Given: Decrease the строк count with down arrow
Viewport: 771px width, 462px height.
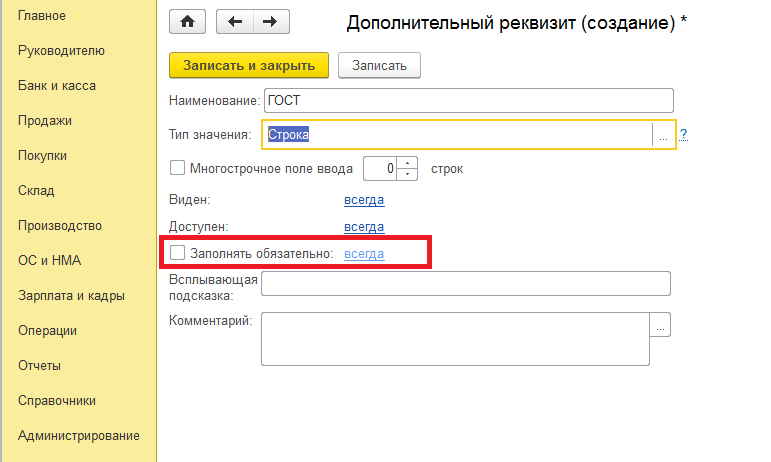Looking at the screenshot, I should click(x=407, y=174).
